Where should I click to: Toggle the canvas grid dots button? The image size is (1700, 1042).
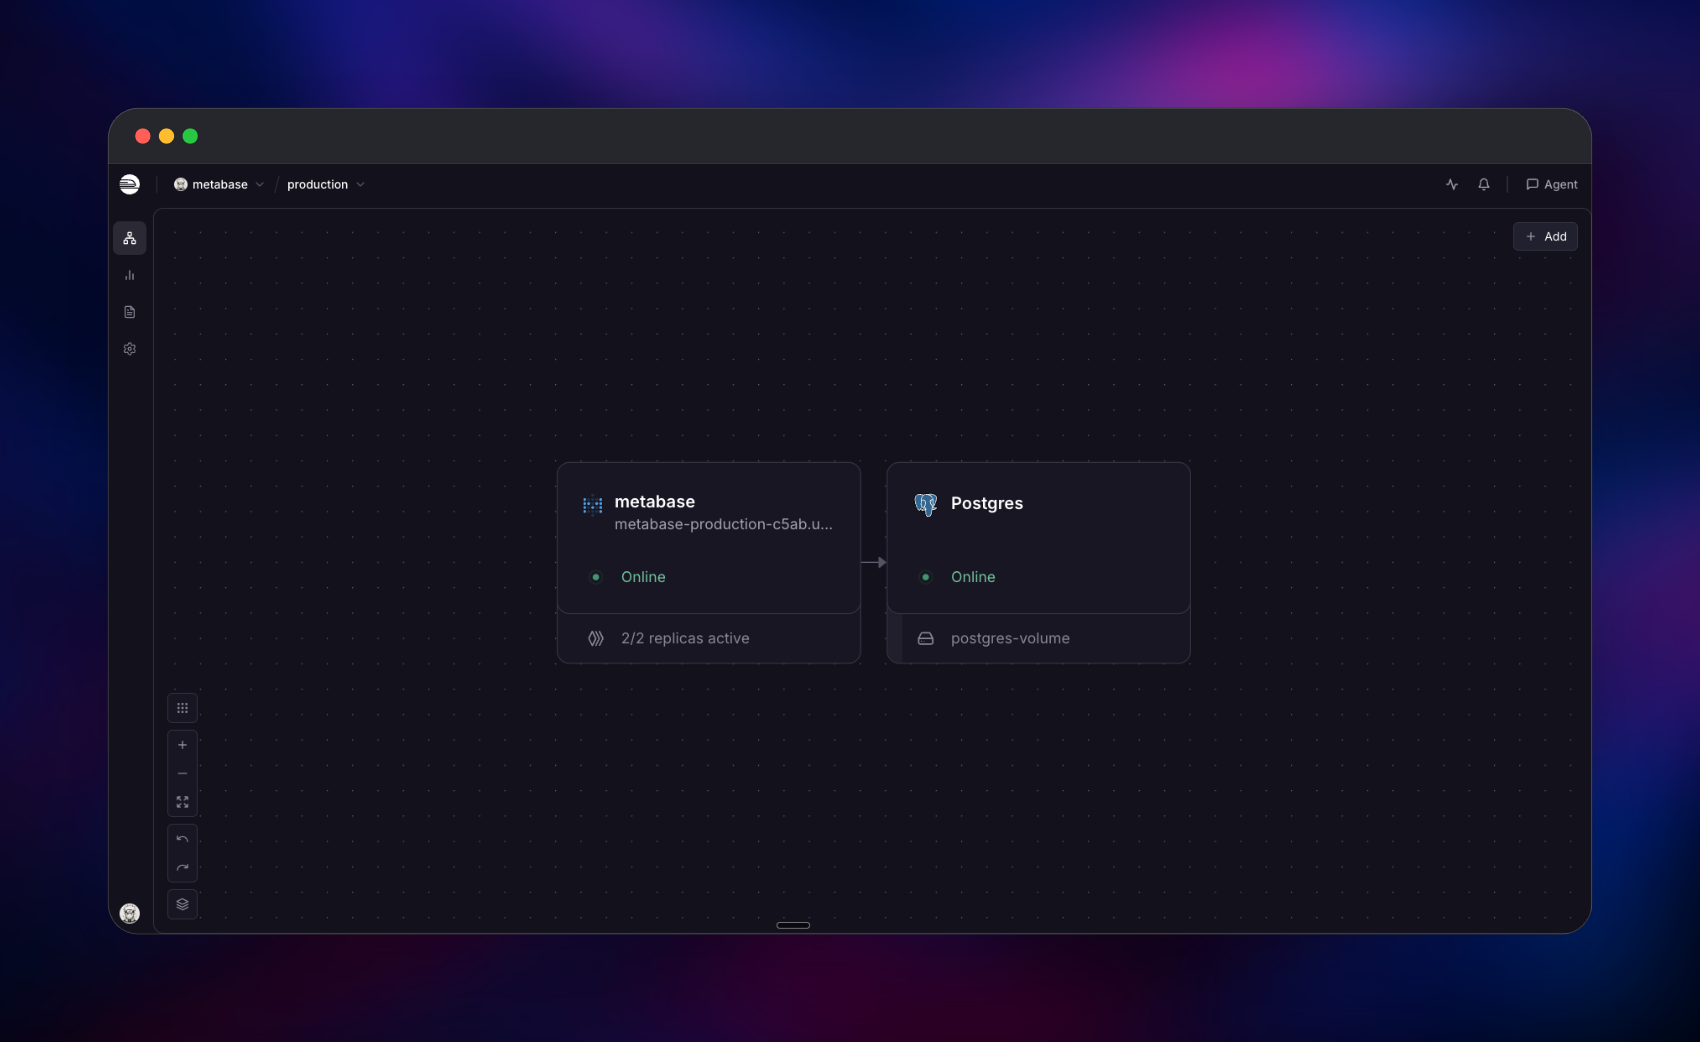tap(182, 708)
